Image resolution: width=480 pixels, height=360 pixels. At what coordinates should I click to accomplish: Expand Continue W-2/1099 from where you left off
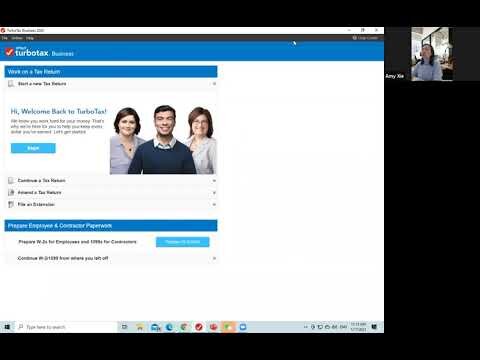214,258
